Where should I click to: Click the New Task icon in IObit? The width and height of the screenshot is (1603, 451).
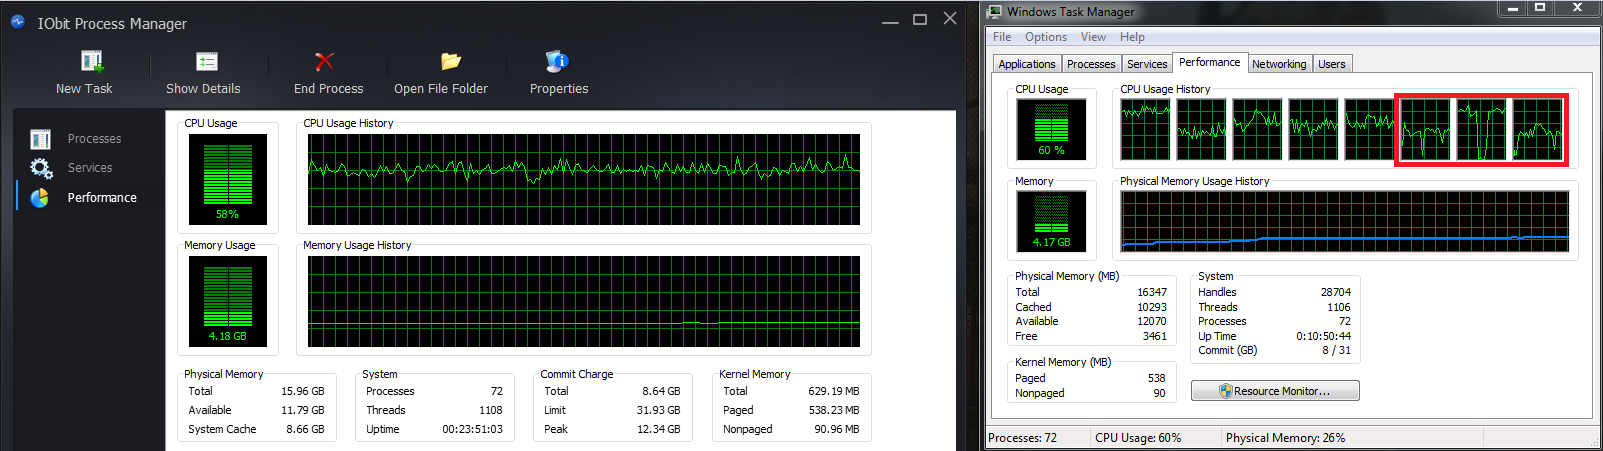tap(92, 61)
